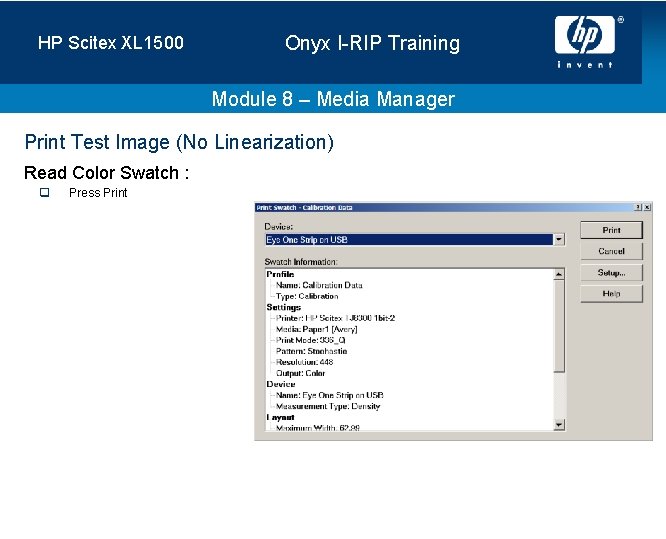The width and height of the screenshot is (666, 539).
Task: Click the Help button
Action: [611, 293]
